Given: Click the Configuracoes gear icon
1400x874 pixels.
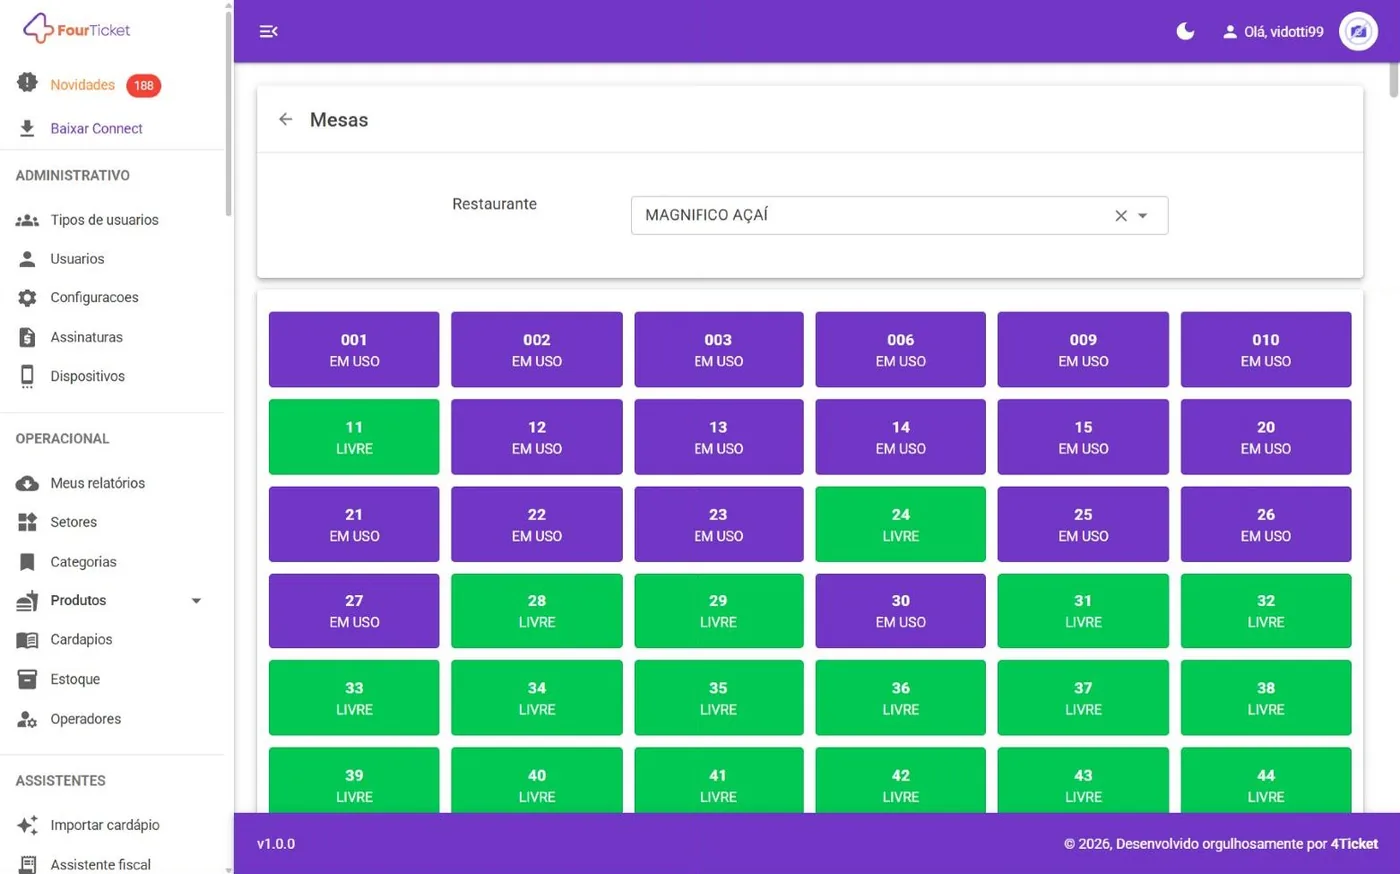Looking at the screenshot, I should [27, 298].
